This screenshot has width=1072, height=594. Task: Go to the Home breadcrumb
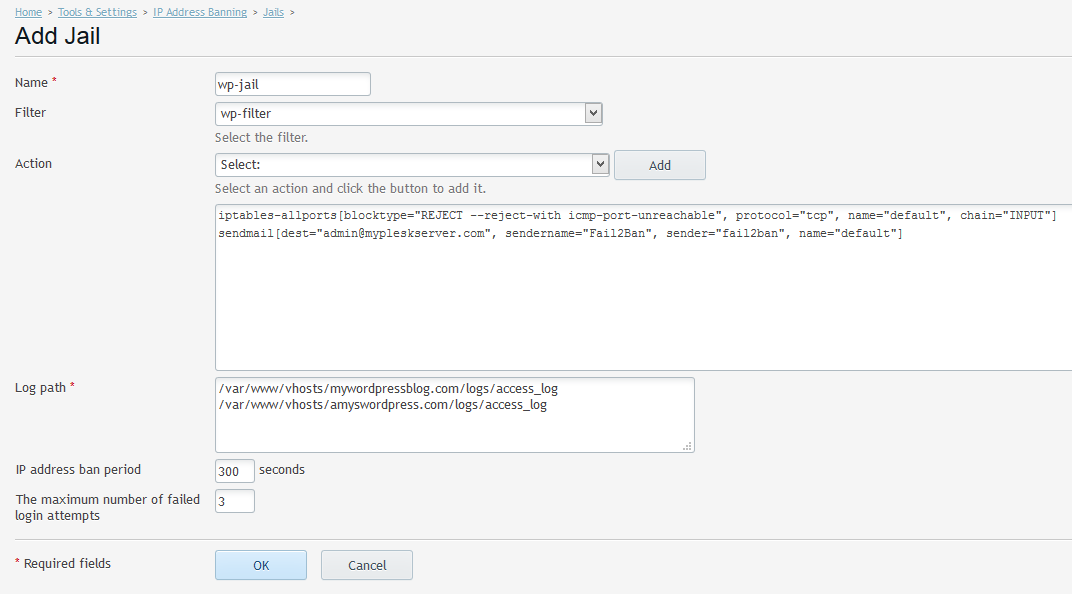tap(28, 12)
